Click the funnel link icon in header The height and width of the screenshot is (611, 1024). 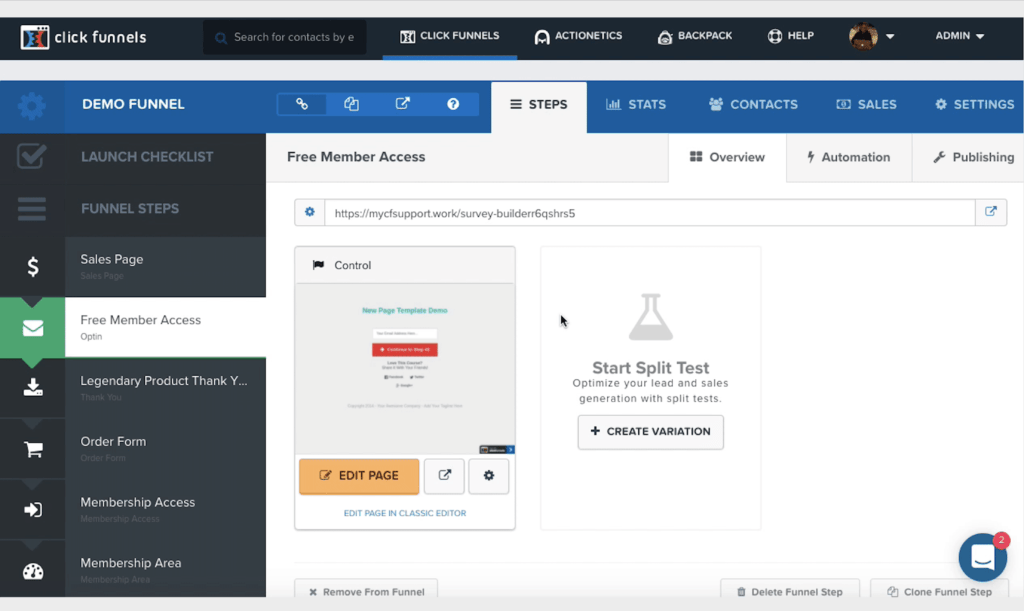302,104
